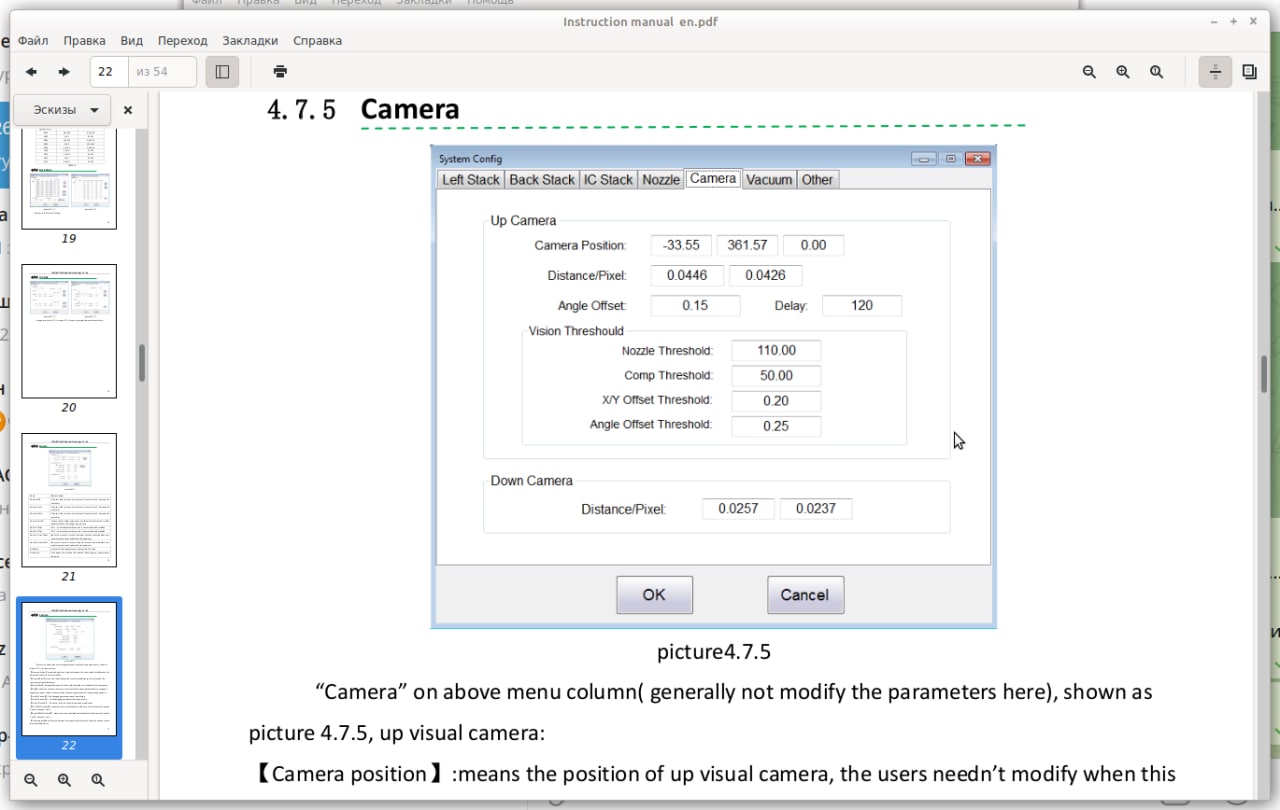
Task: Click the pictured "Cancel" button
Action: point(805,595)
